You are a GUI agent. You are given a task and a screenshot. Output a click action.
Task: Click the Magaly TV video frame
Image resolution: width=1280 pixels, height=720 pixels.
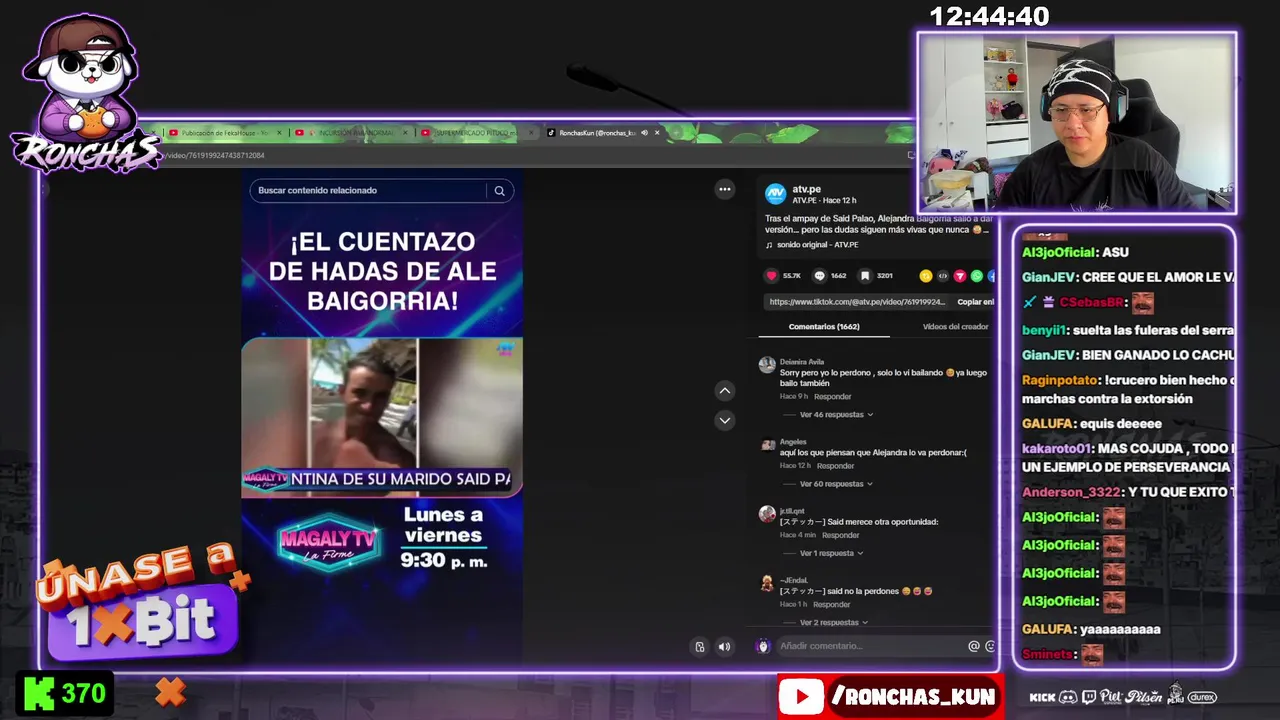click(381, 417)
